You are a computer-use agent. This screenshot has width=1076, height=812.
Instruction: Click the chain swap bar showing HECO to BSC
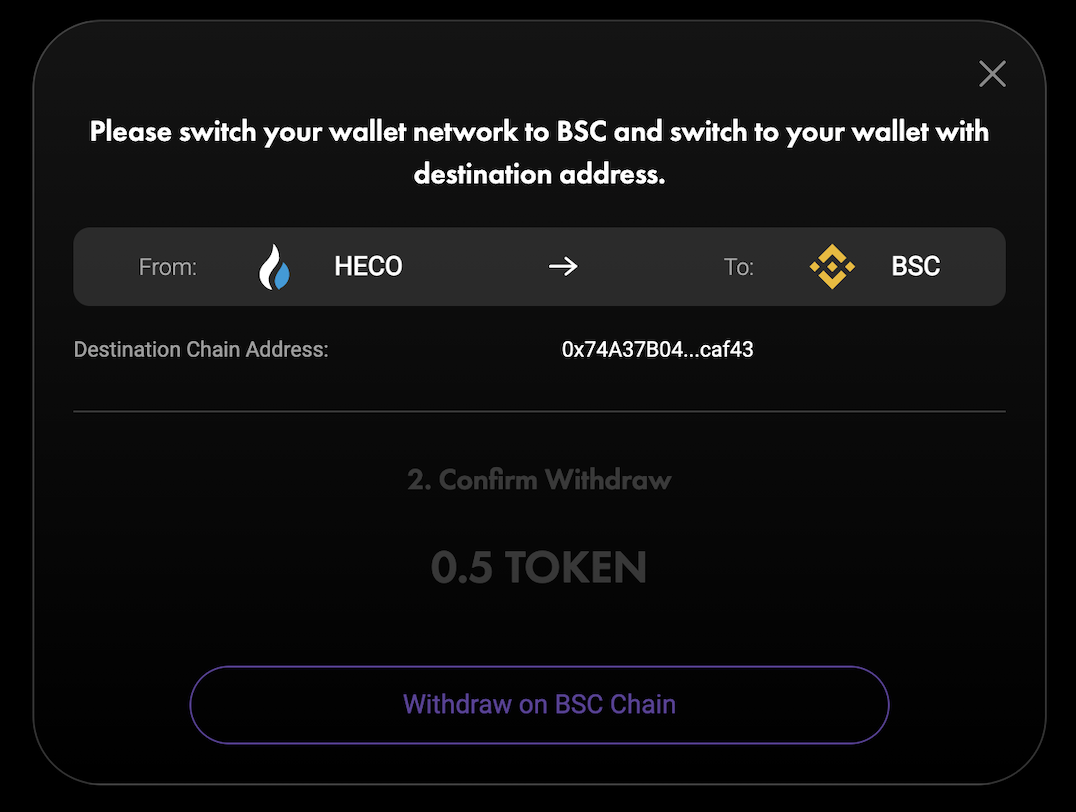click(539, 266)
